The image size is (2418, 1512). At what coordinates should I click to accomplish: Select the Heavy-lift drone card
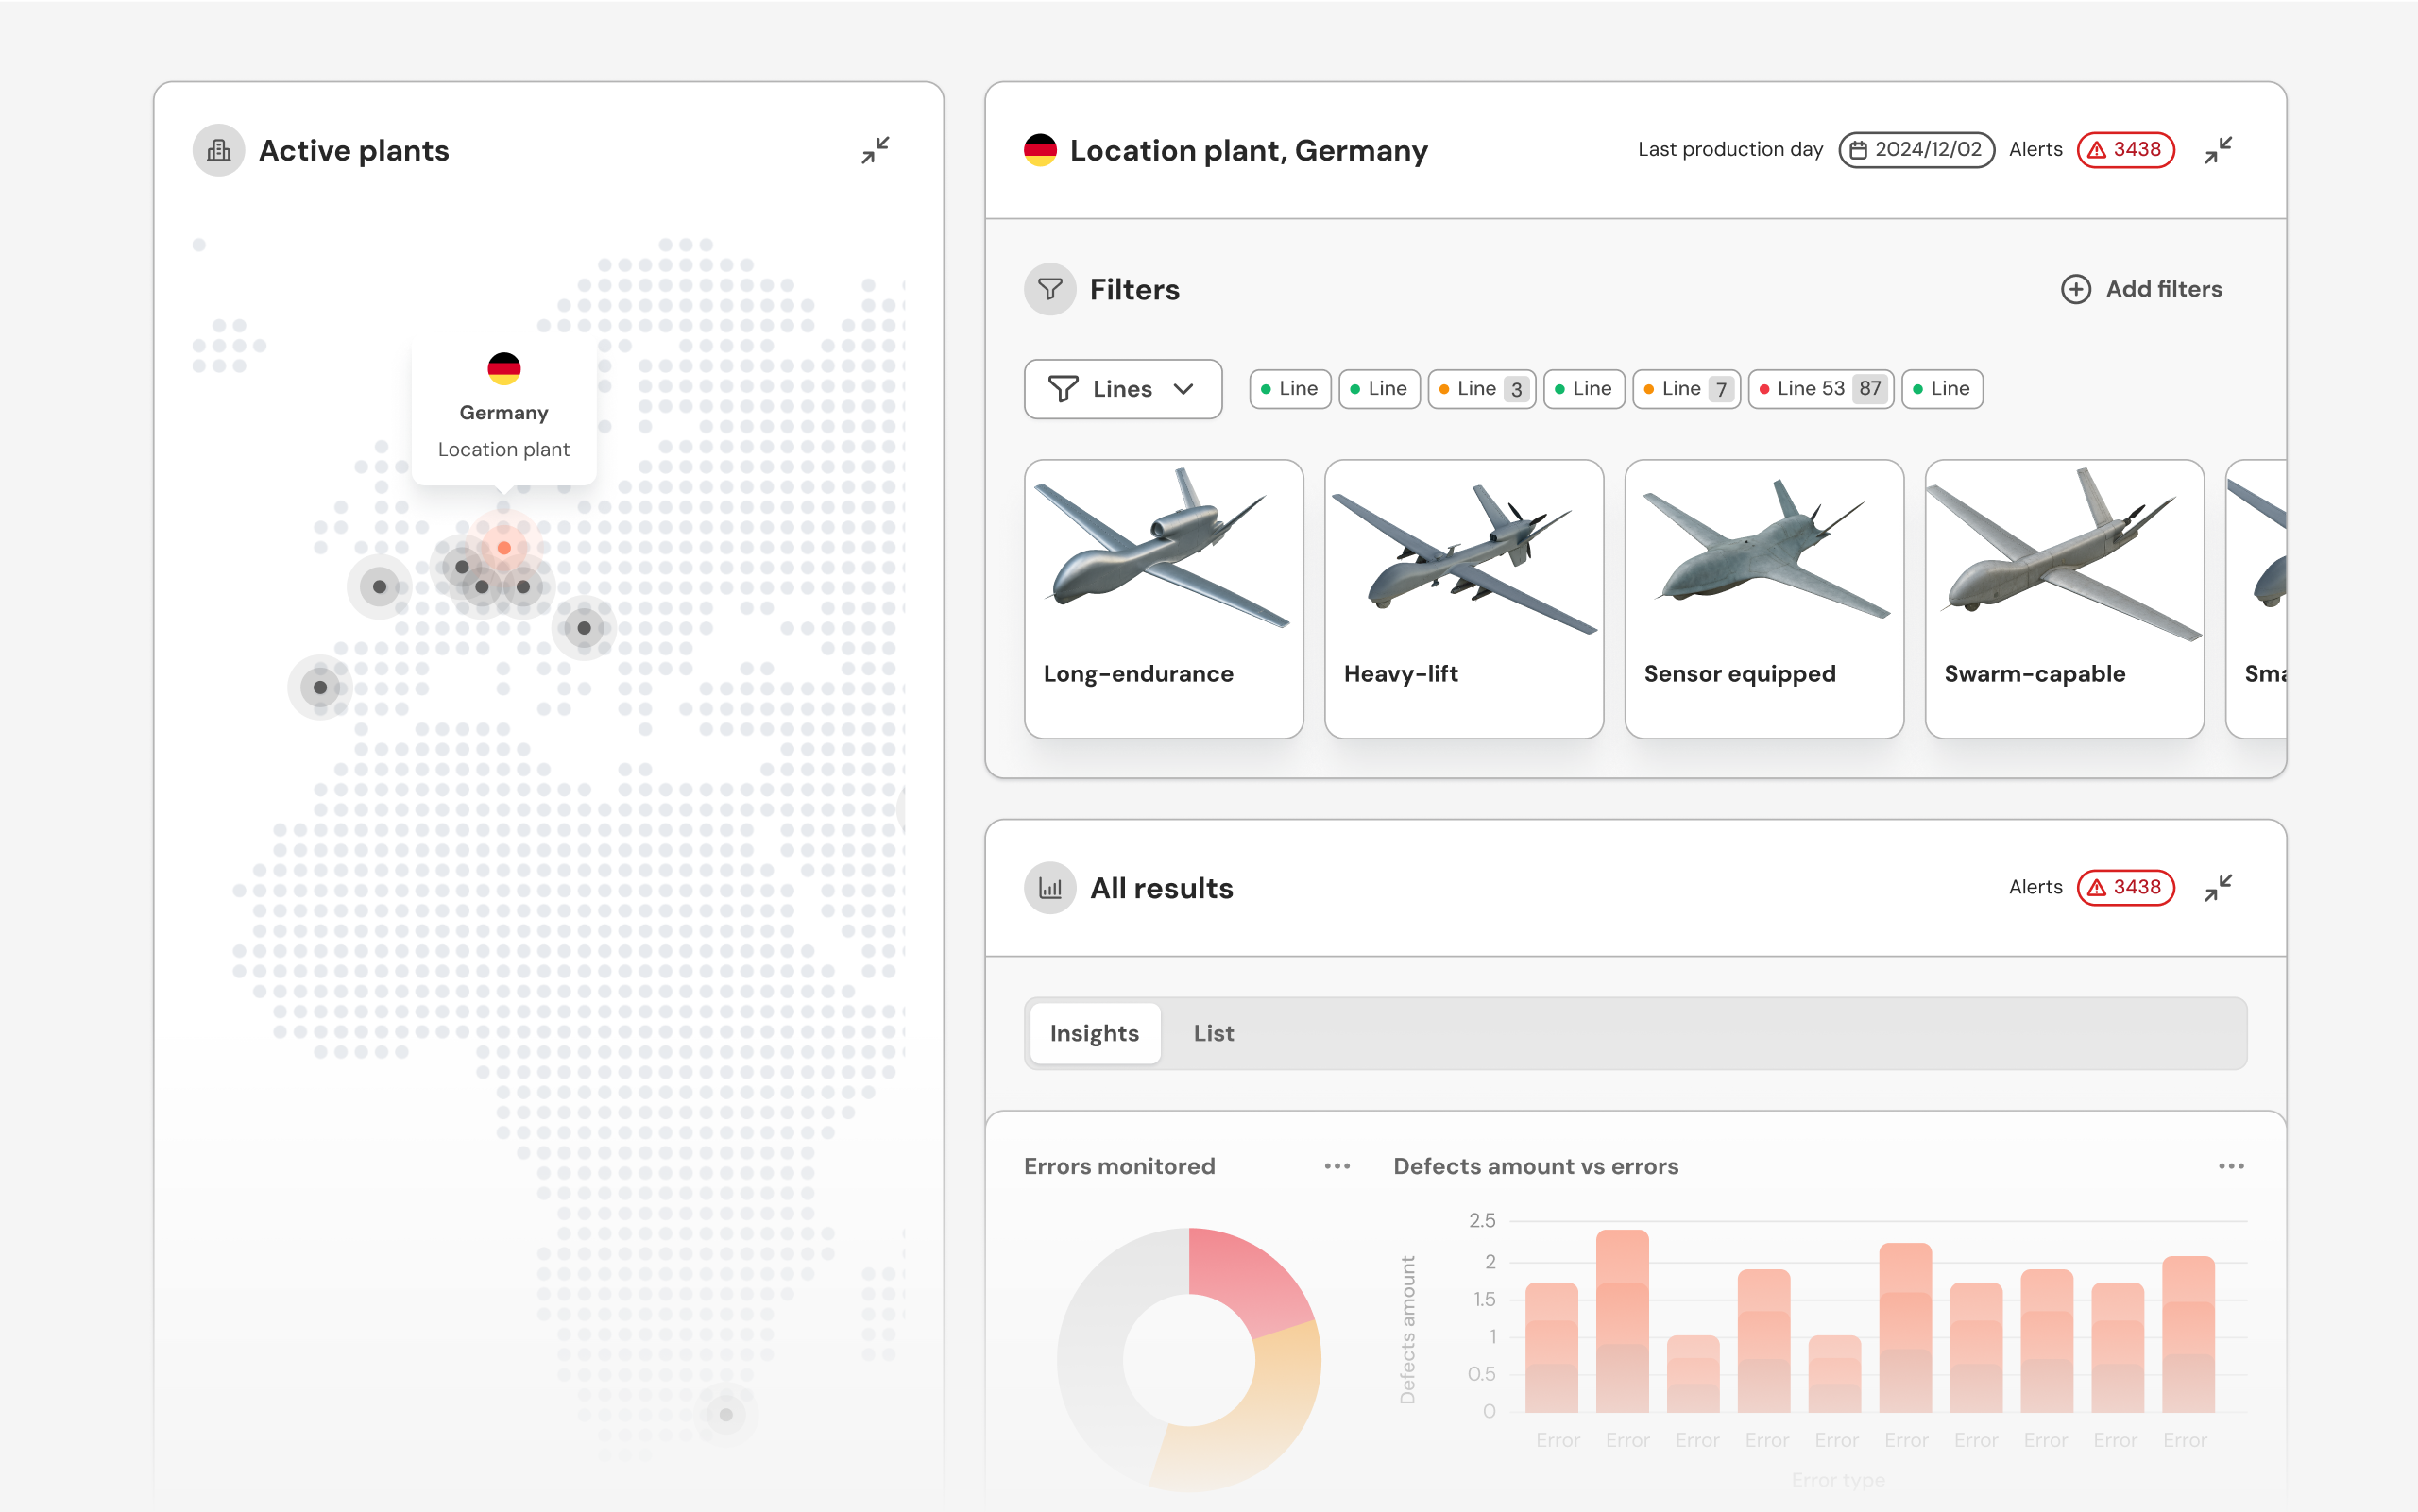pos(1464,599)
